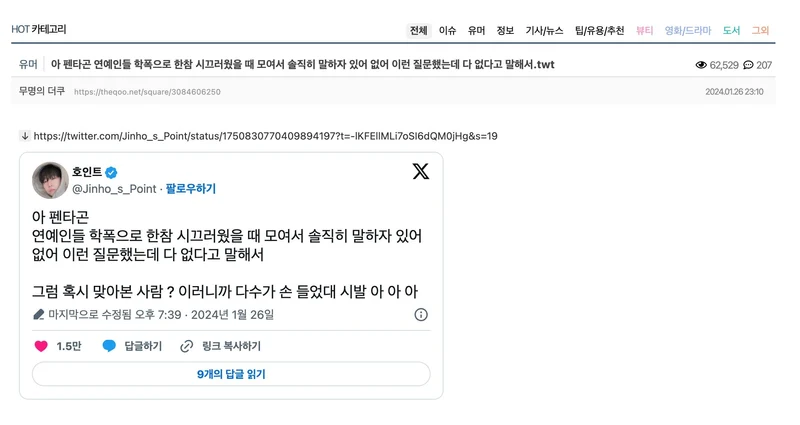Open the tweet info circle icon
The width and height of the screenshot is (800, 425).
(x=421, y=314)
